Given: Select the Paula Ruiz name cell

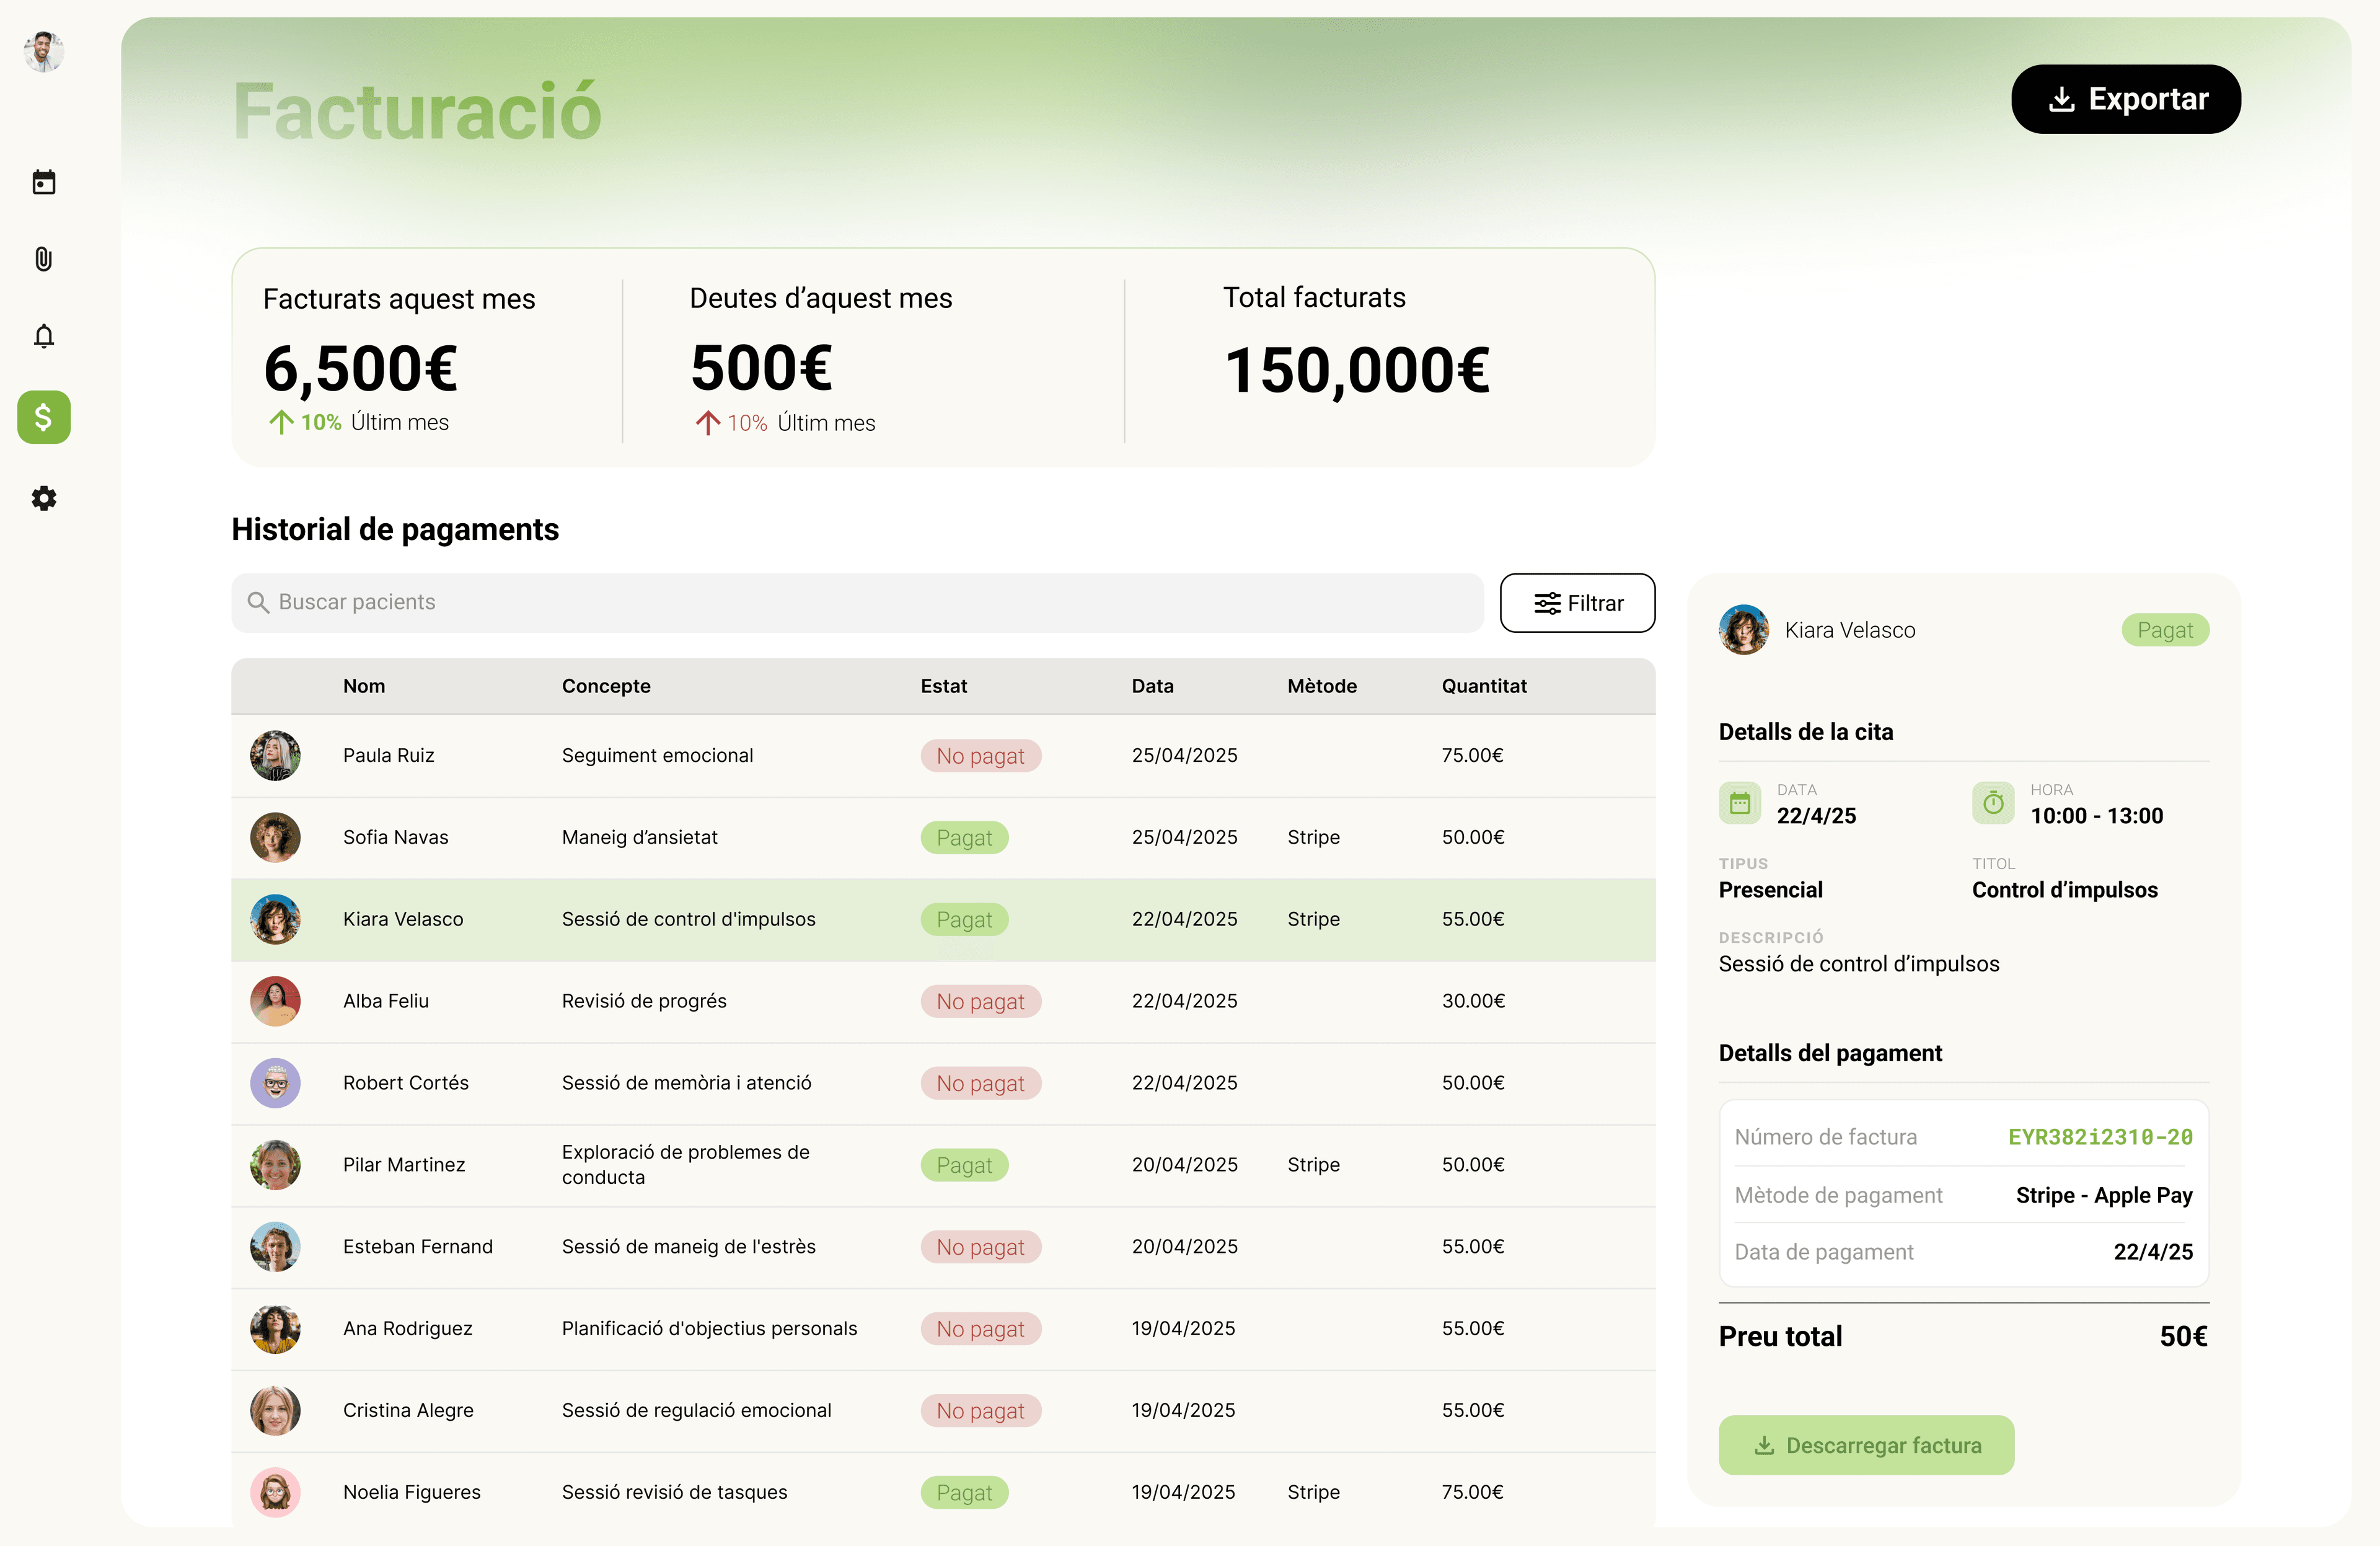Looking at the screenshot, I should tap(388, 755).
